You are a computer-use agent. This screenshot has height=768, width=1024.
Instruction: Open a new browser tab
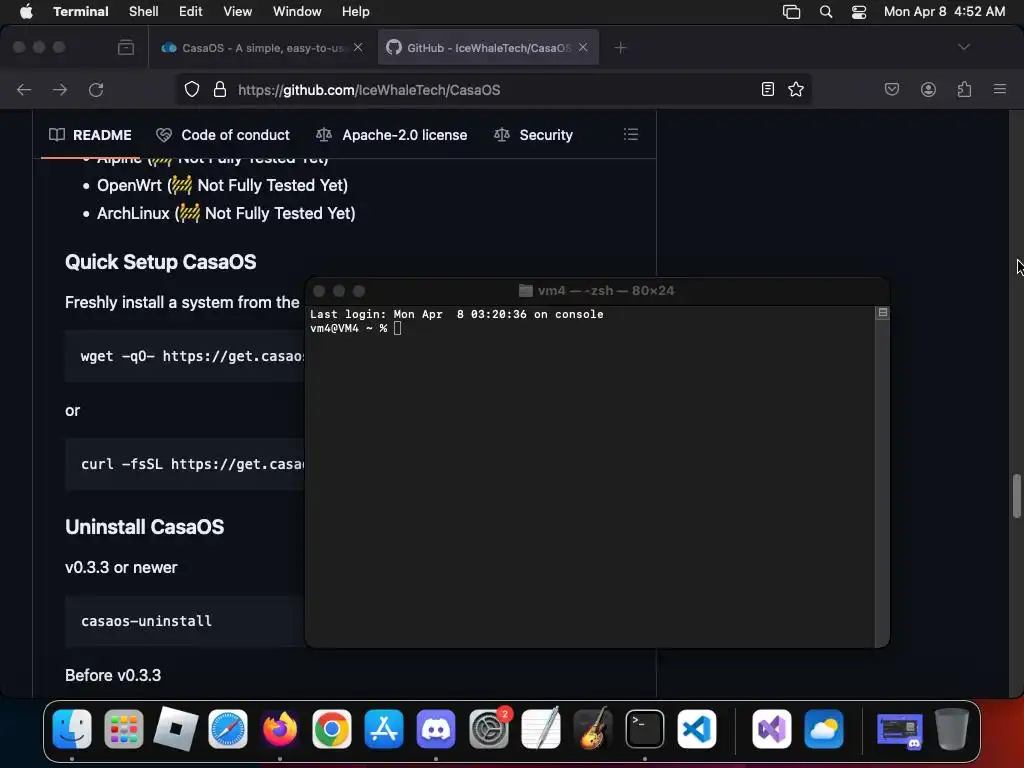620,48
